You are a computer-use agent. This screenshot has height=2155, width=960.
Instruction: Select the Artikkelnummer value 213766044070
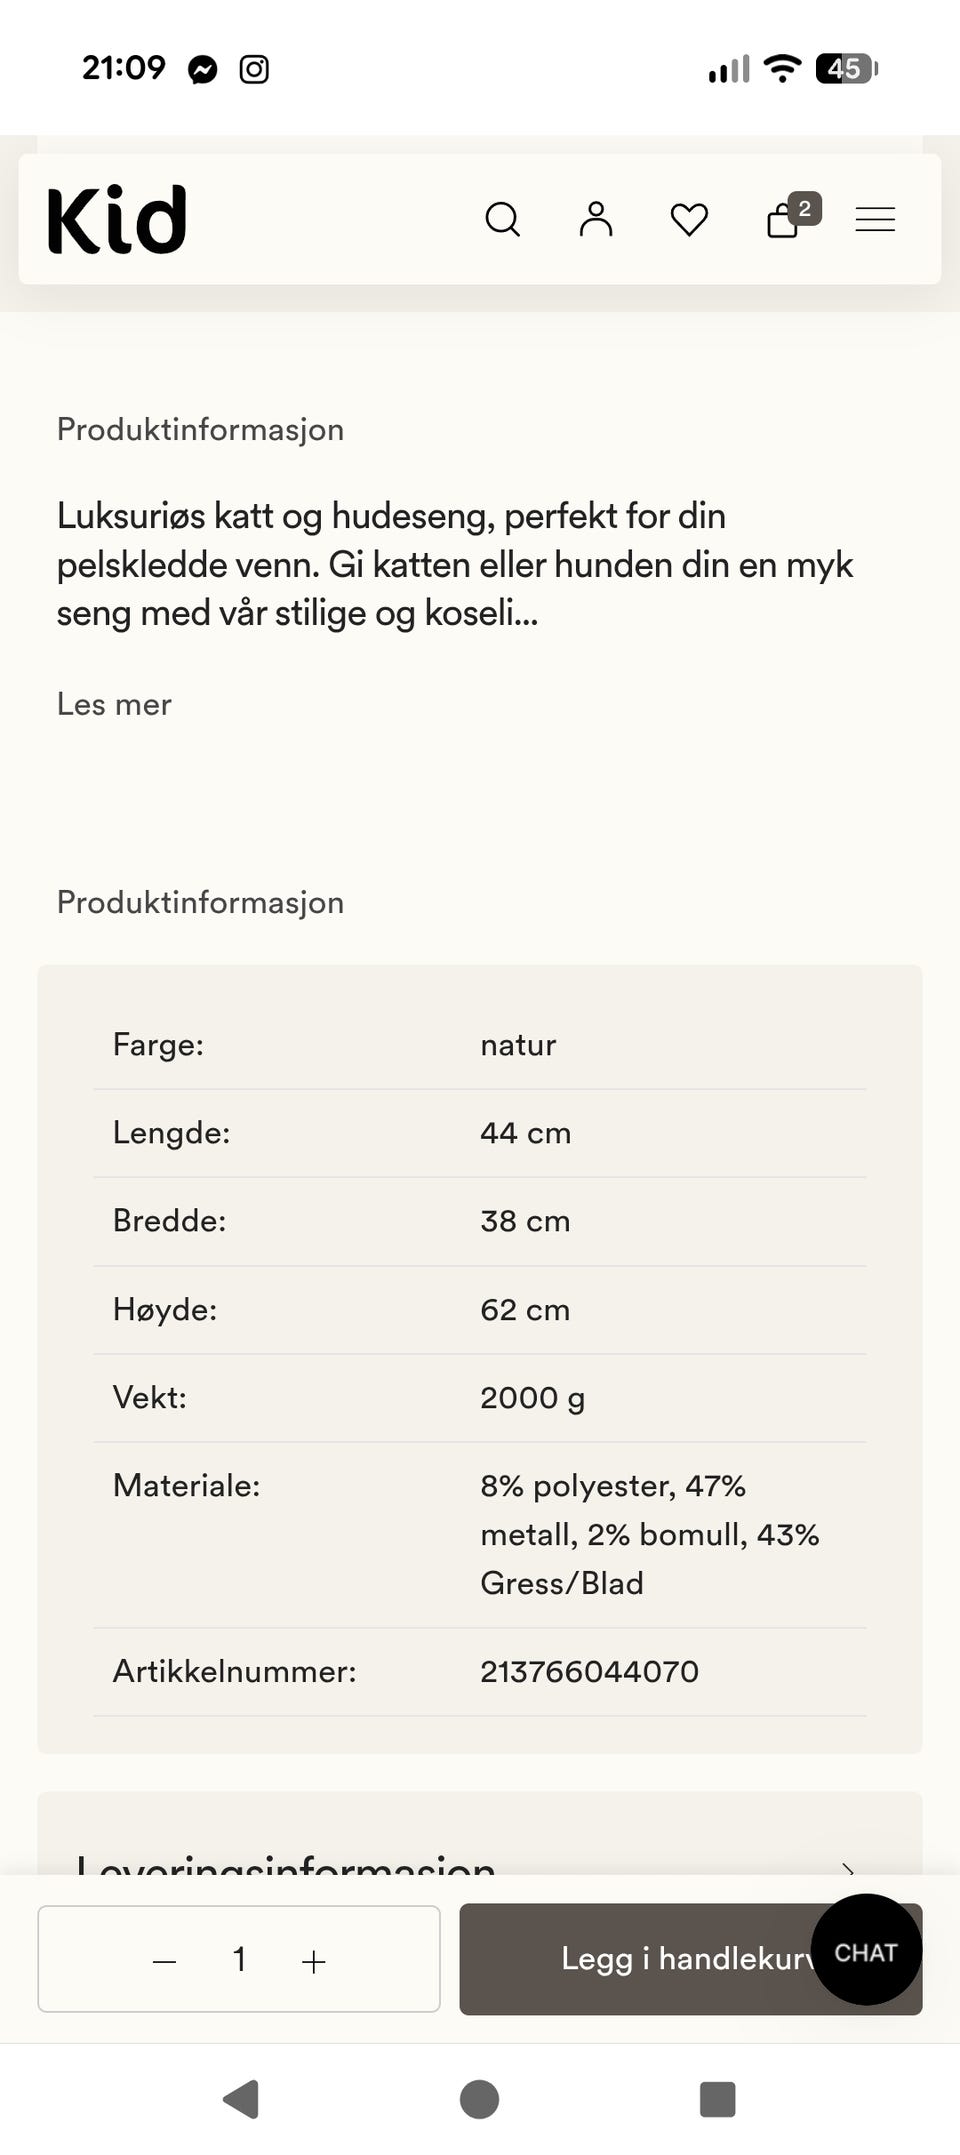click(x=589, y=1671)
